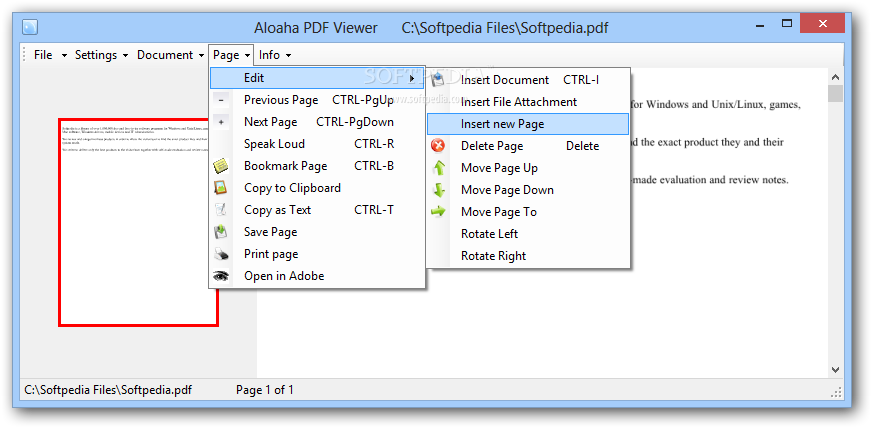This screenshot has height=428, width=872.
Task: Expand the Info dropdown arrow
Action: click(288, 56)
